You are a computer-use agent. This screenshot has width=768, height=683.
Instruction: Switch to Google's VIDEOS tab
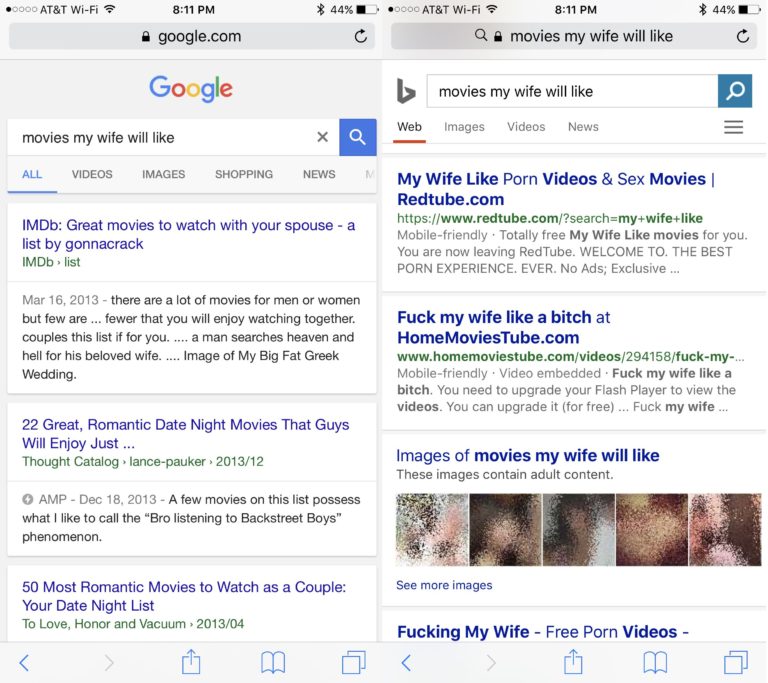(92, 174)
